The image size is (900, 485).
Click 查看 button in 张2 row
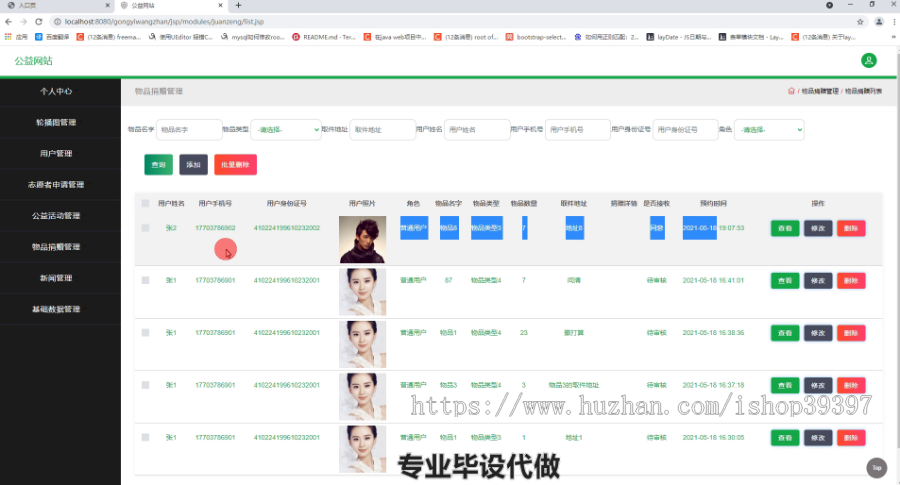coord(785,228)
